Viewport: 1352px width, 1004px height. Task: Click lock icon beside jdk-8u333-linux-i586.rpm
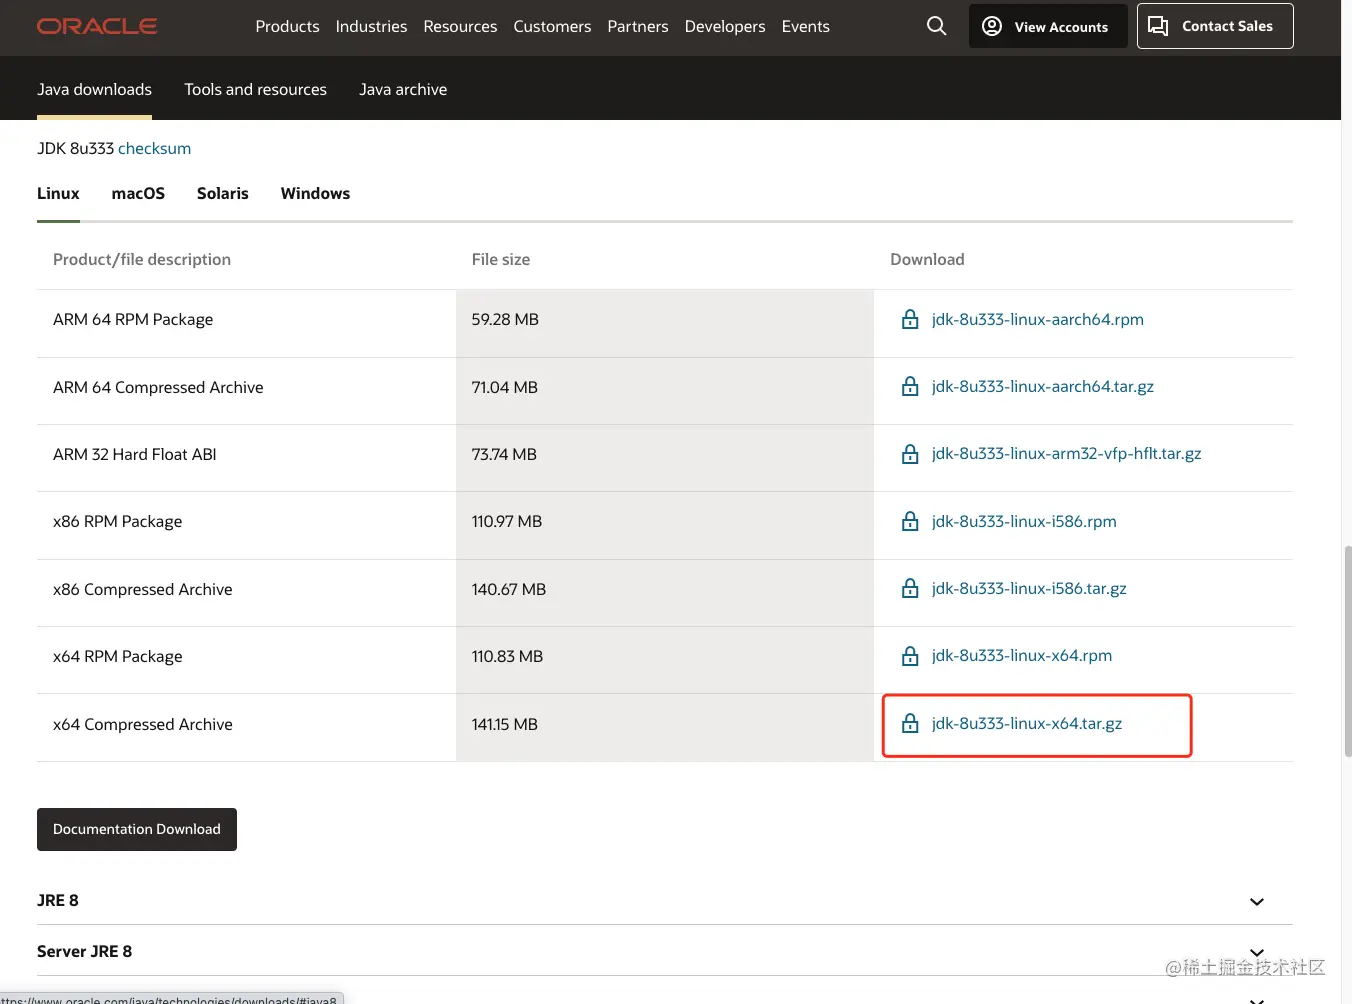click(x=910, y=521)
